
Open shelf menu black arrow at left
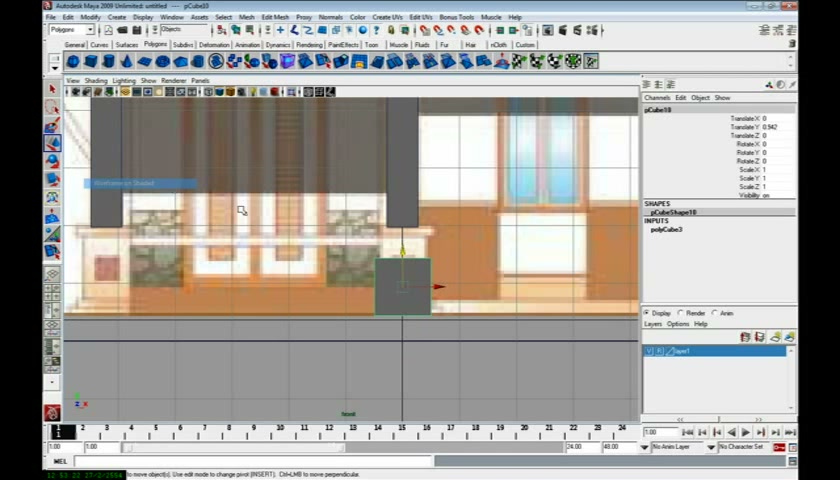55,68
